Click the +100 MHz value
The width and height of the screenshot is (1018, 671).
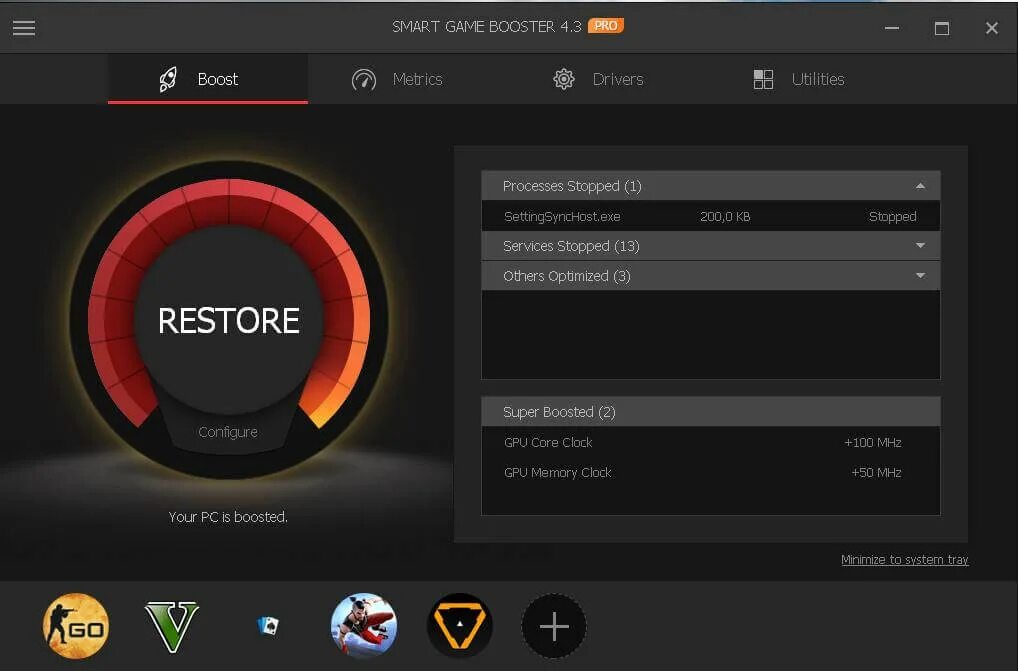coord(873,443)
